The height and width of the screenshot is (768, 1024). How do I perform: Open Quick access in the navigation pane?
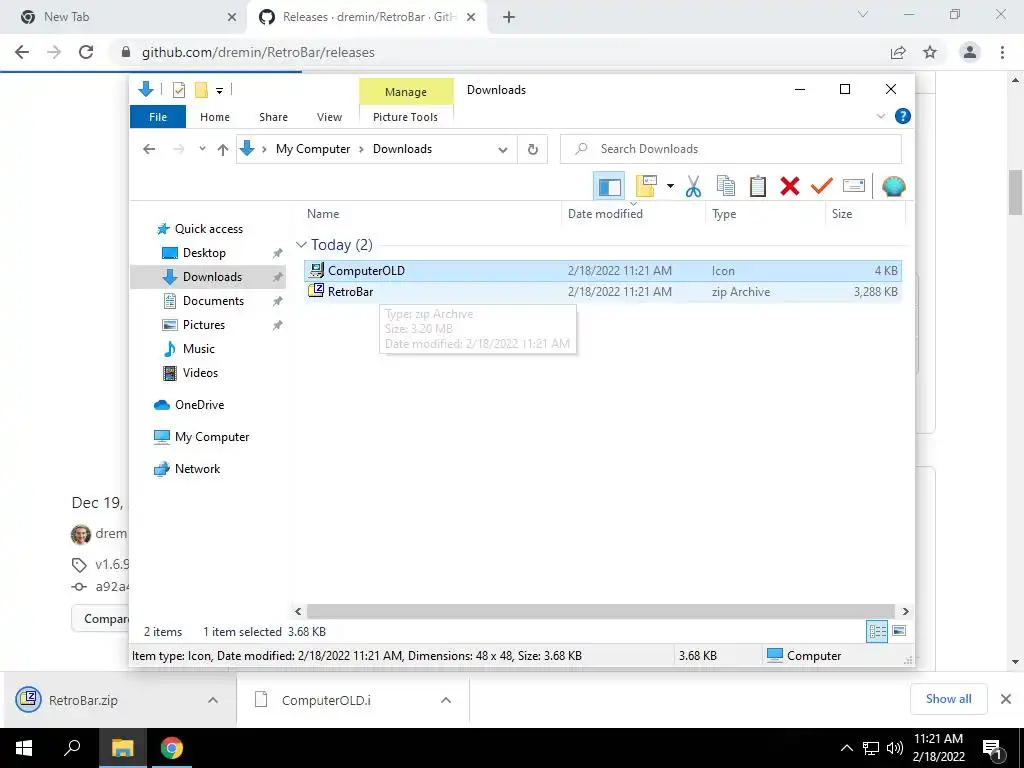208,229
